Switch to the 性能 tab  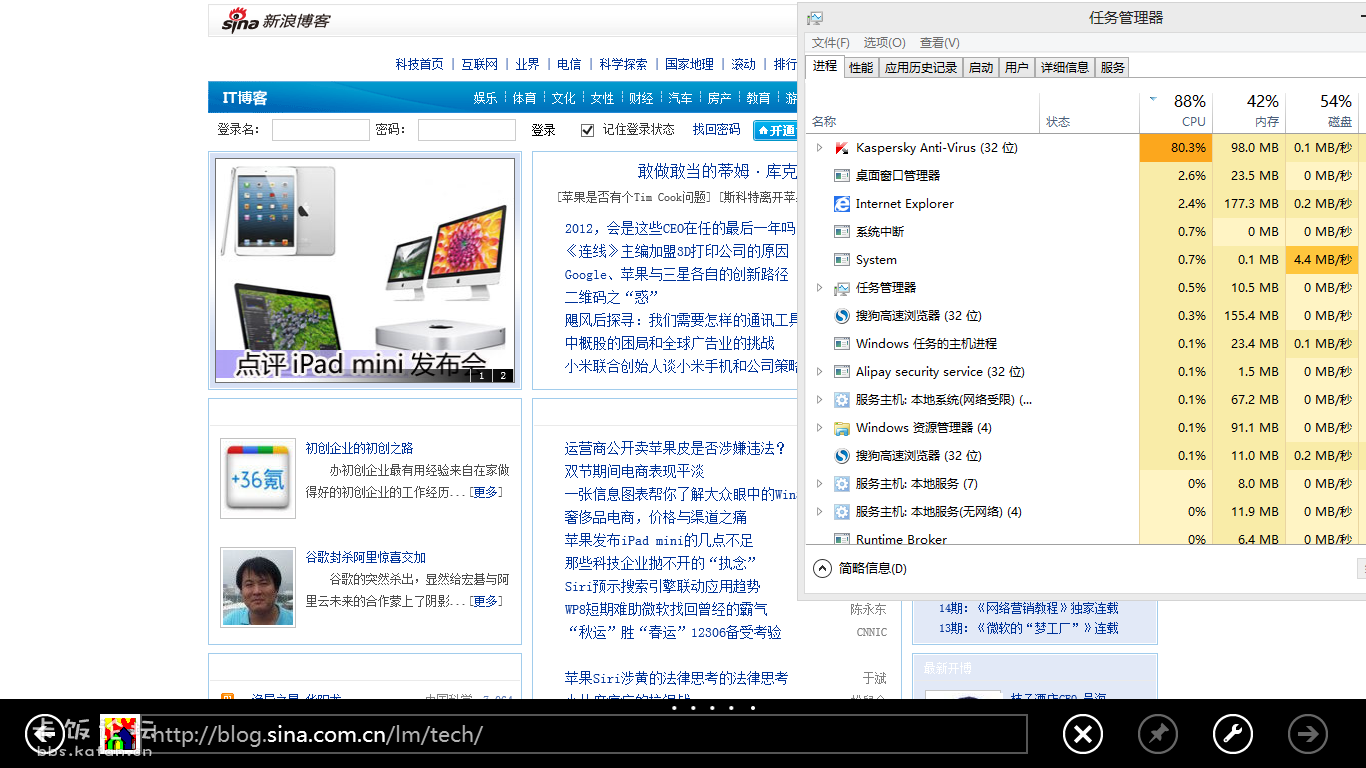coord(861,68)
